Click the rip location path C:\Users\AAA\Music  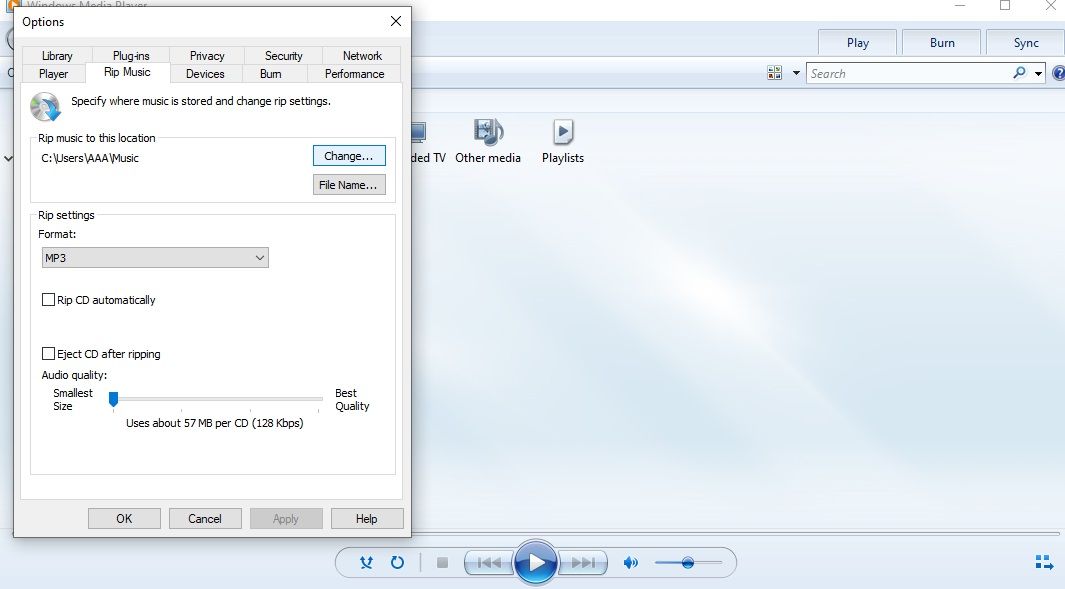90,158
